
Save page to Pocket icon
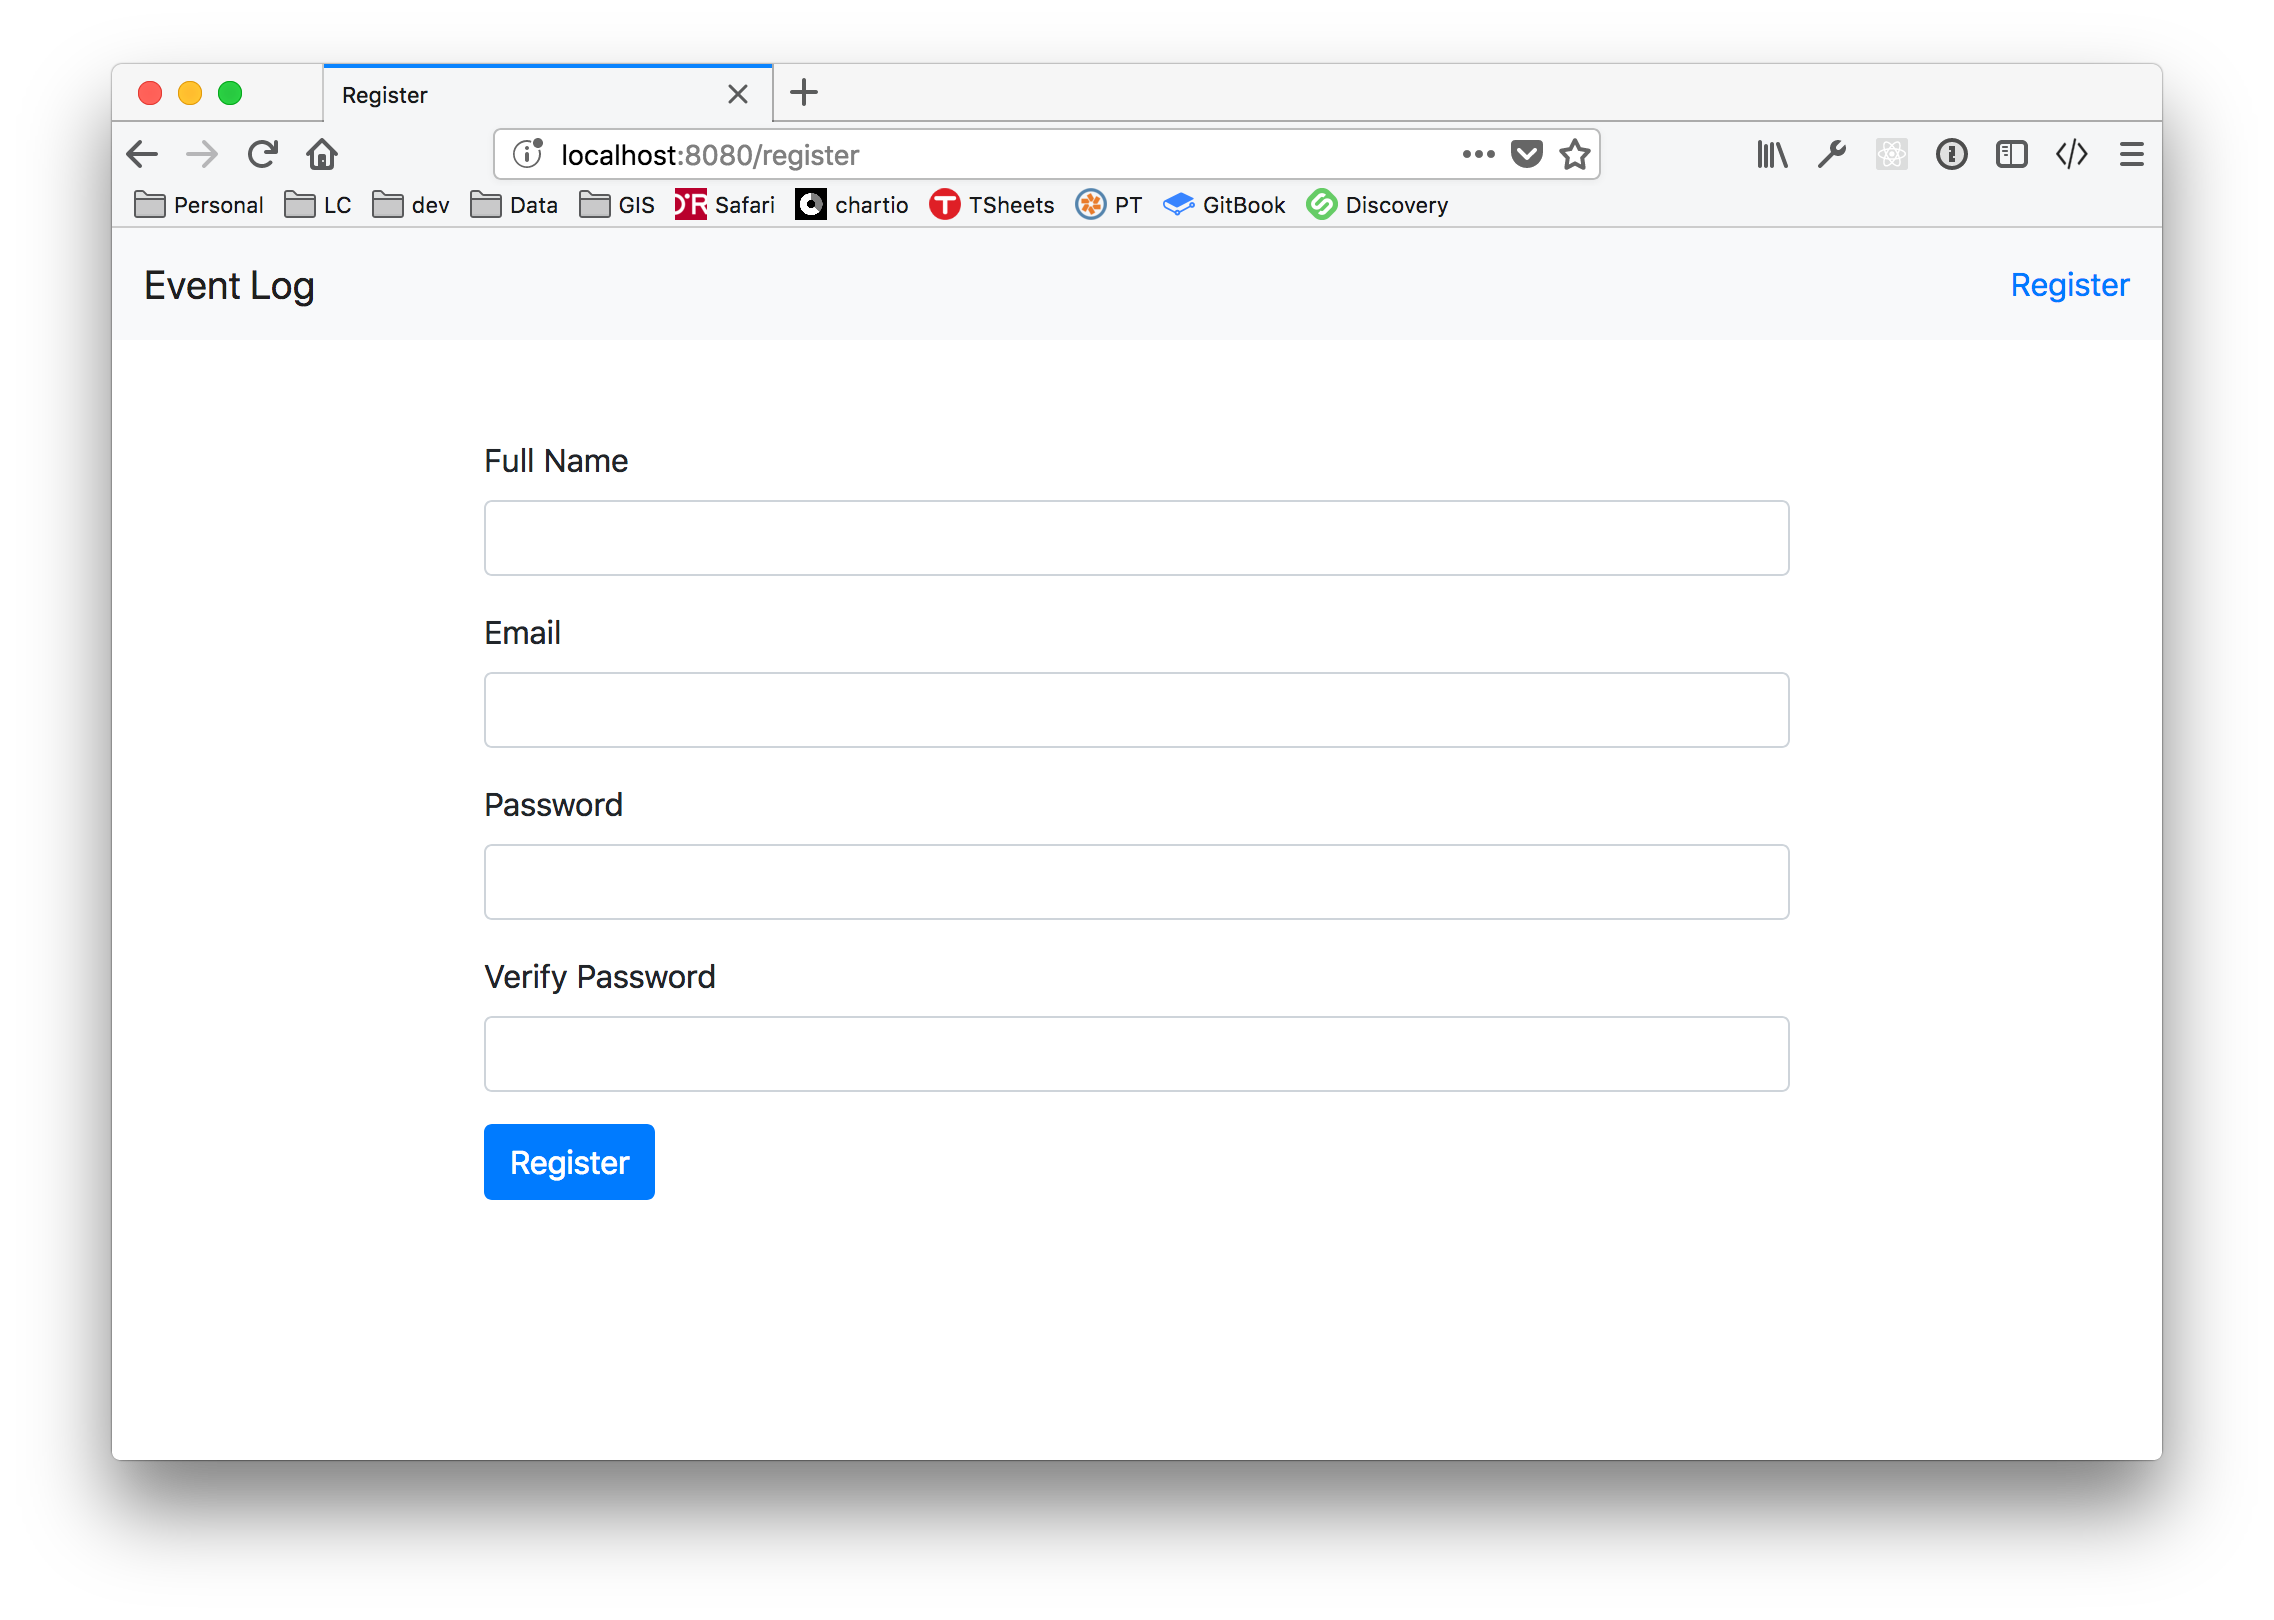[x=1526, y=154]
